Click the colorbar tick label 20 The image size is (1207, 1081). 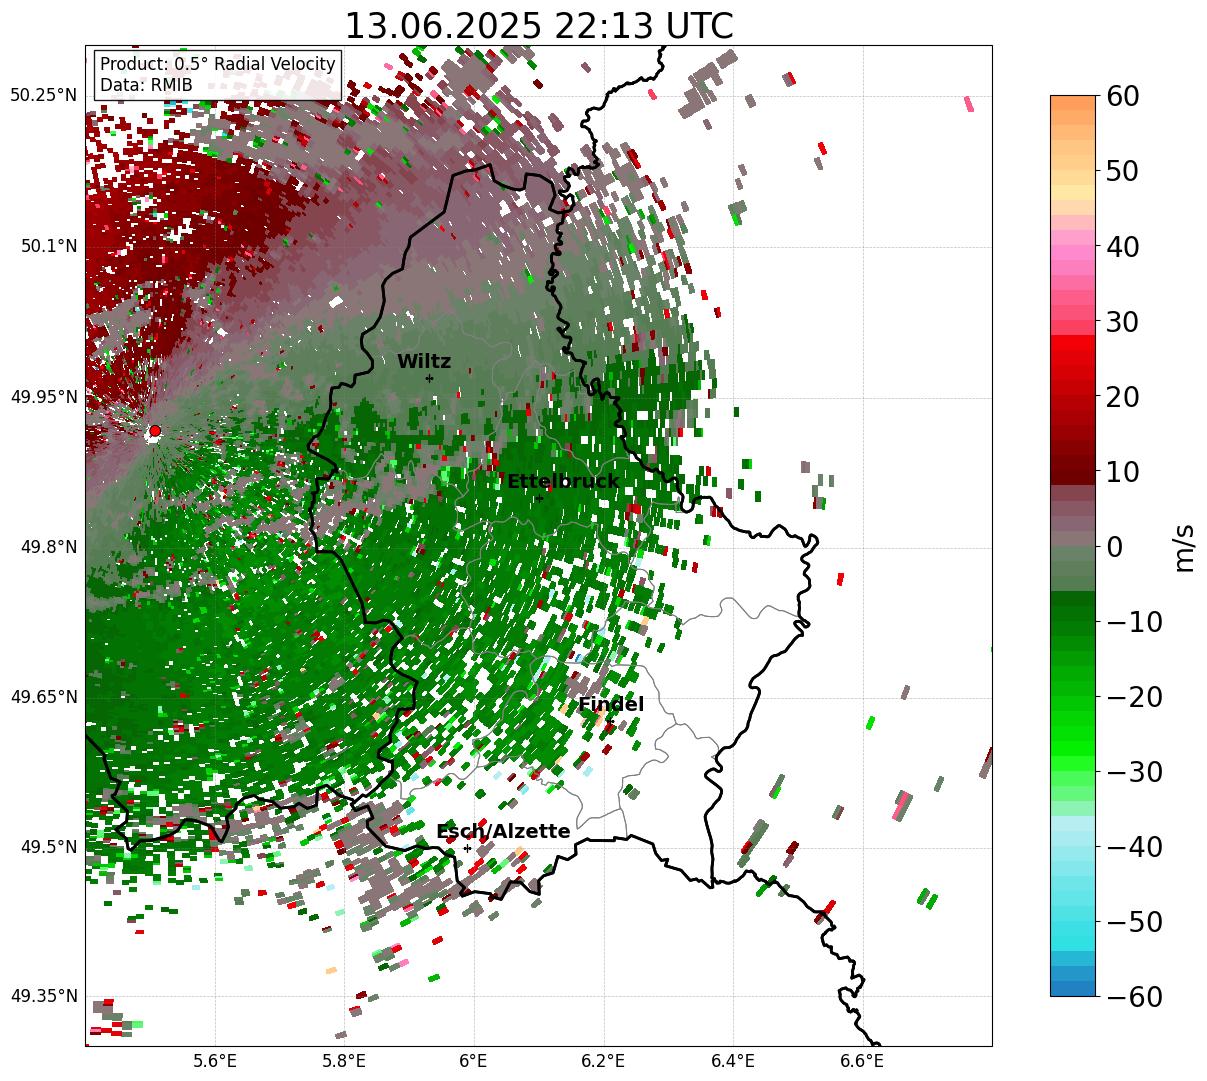1122,396
